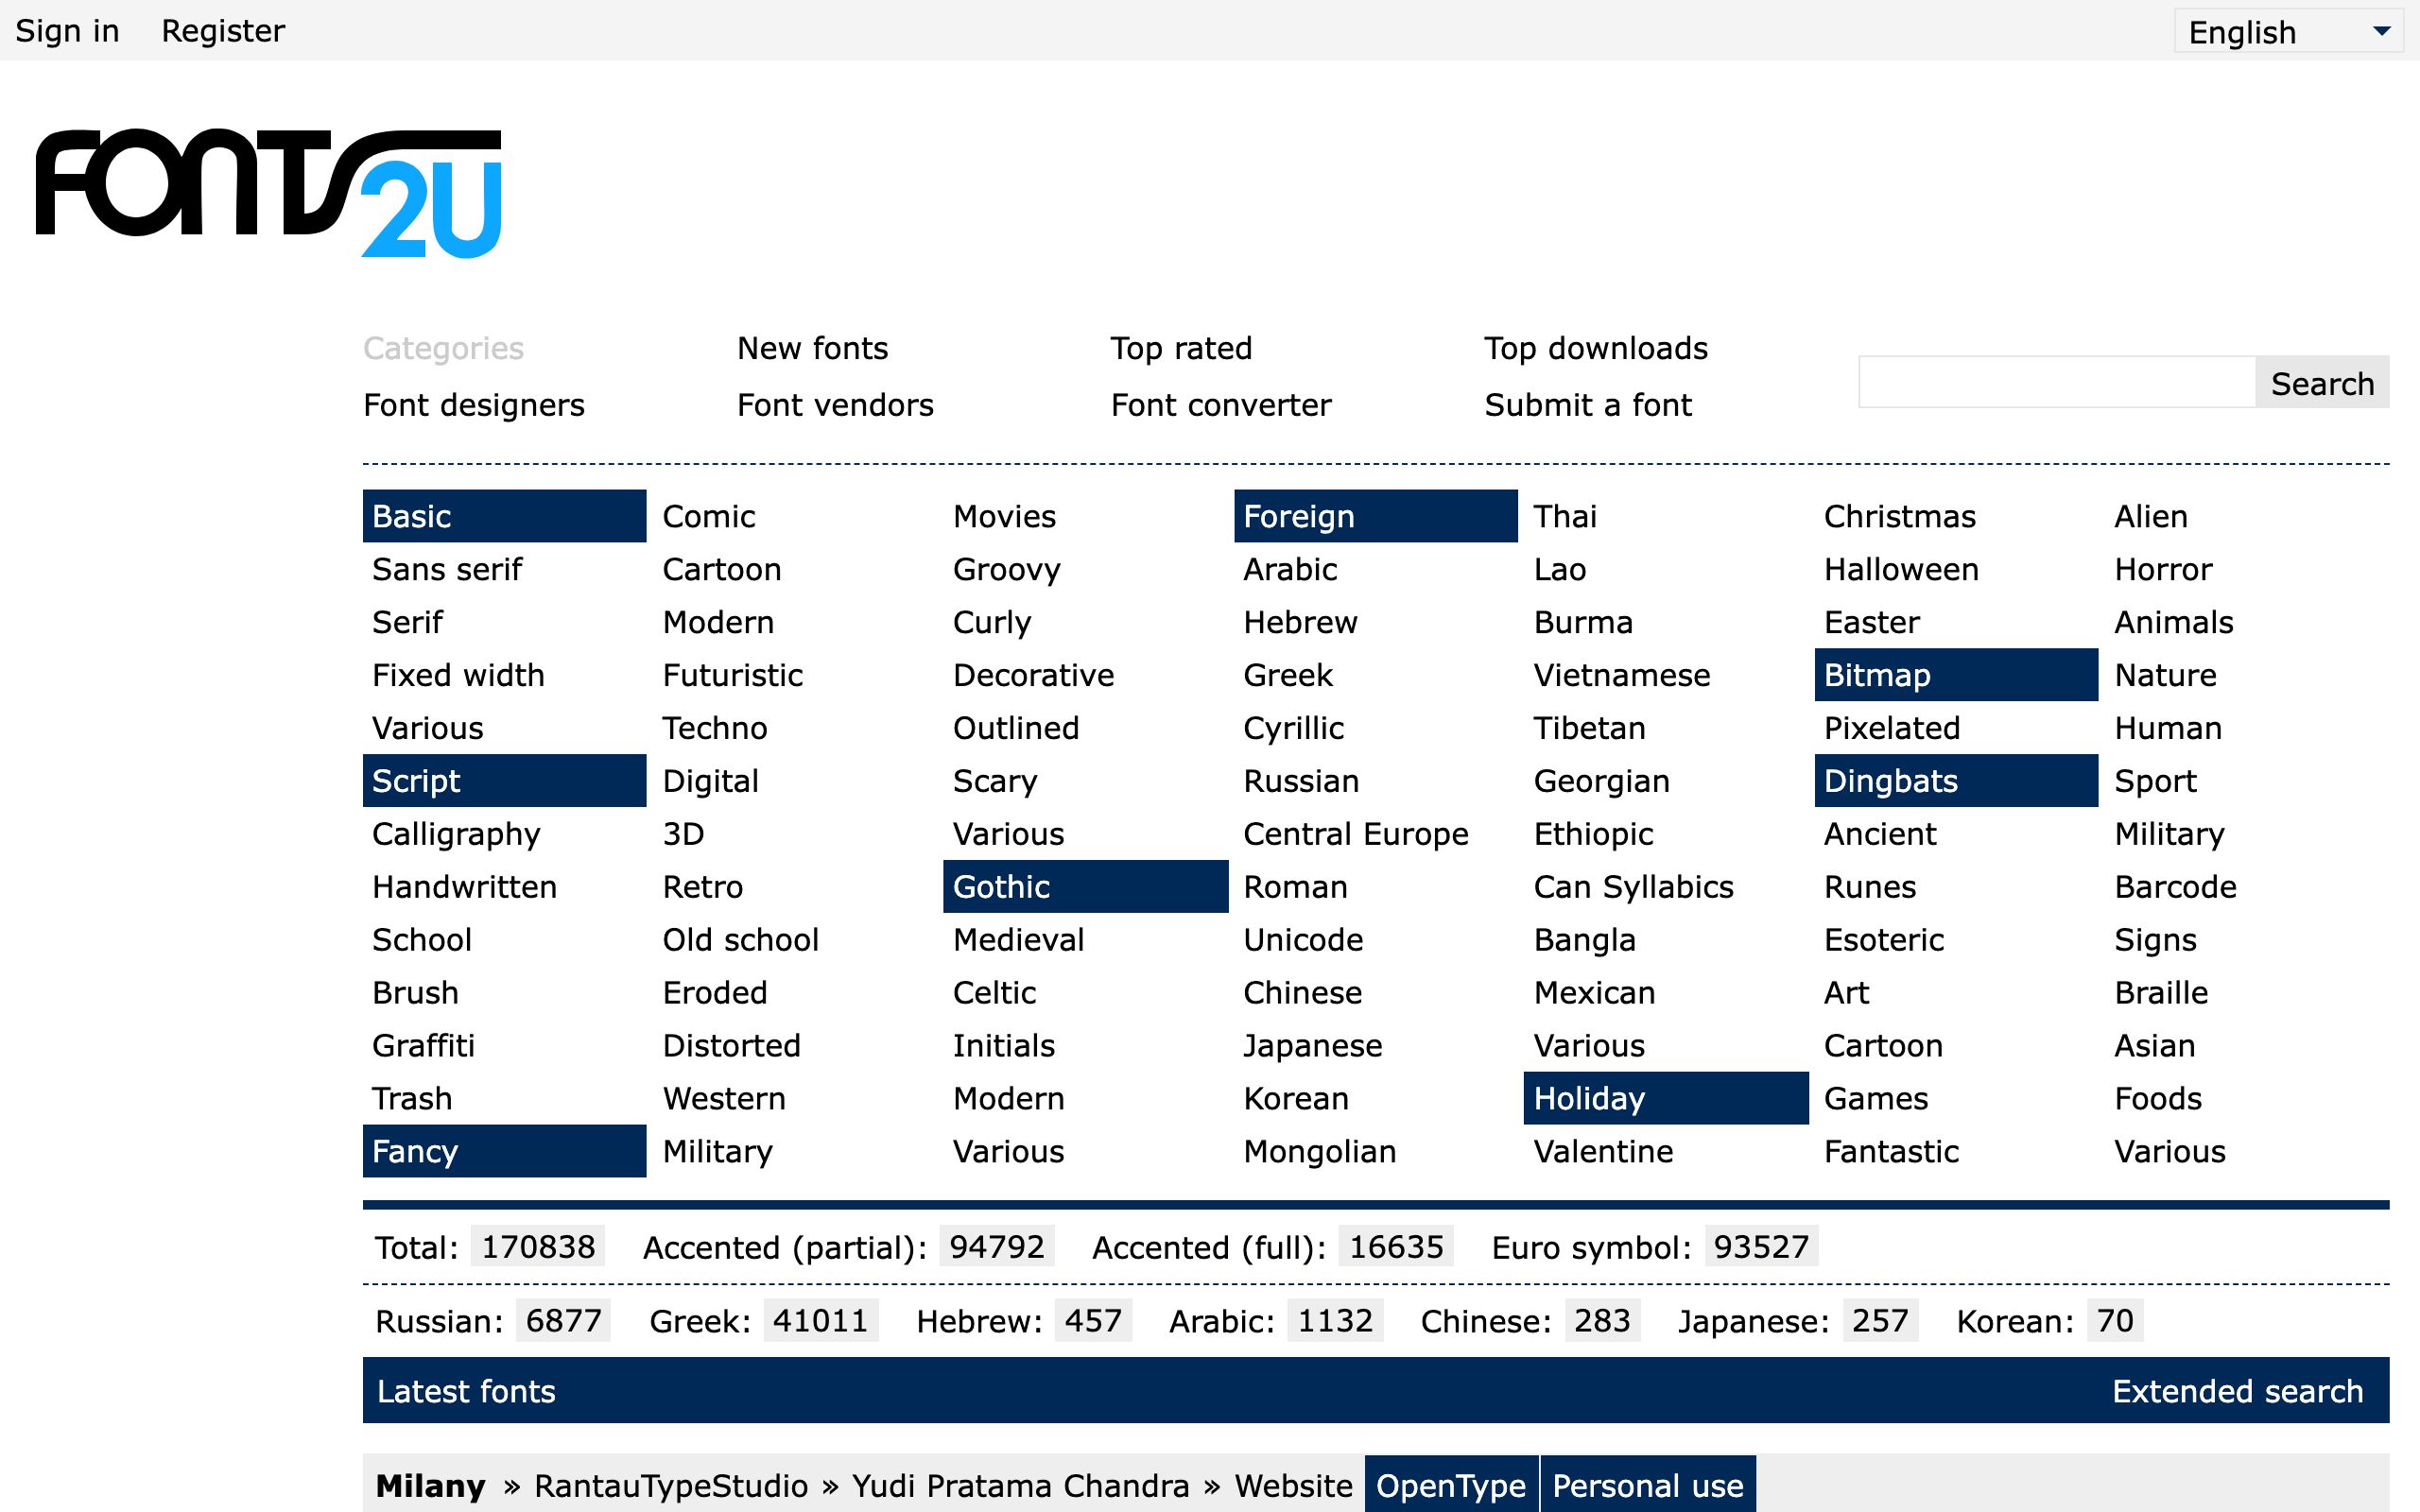Viewport: 2420px width, 1512px height.
Task: Choose the Braille category
Action: (2161, 993)
